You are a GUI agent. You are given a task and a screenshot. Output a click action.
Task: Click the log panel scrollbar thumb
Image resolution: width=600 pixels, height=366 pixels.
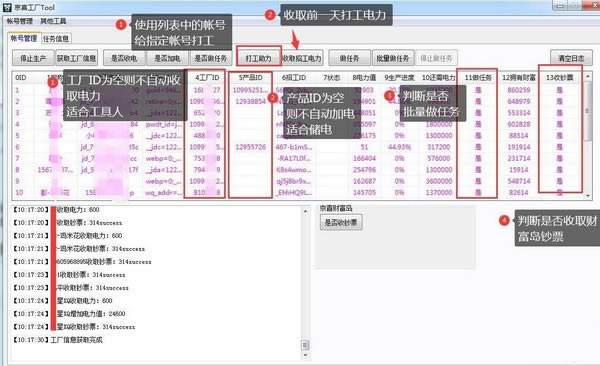305,345
